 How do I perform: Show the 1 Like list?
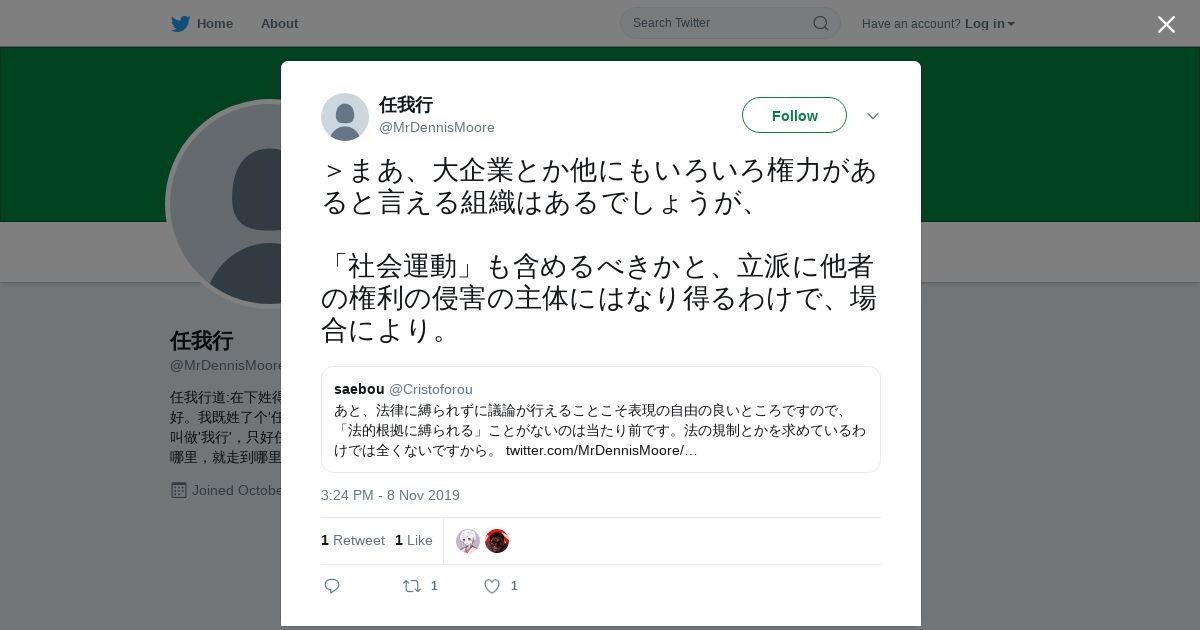point(414,540)
